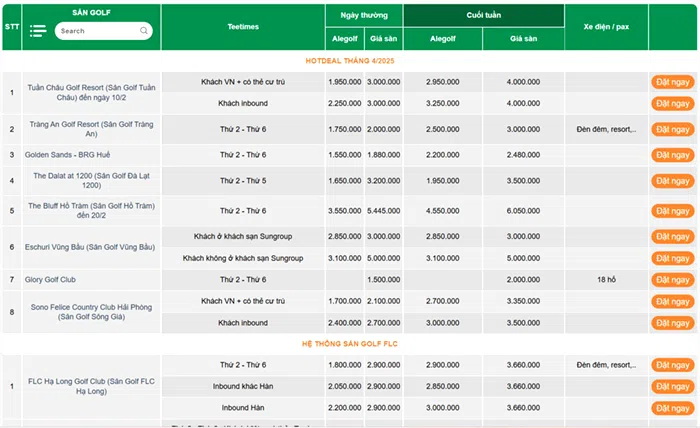Click the Thứ 2 - Thứ 5 teetime cell
The width and height of the screenshot is (700, 428).
tap(243, 181)
